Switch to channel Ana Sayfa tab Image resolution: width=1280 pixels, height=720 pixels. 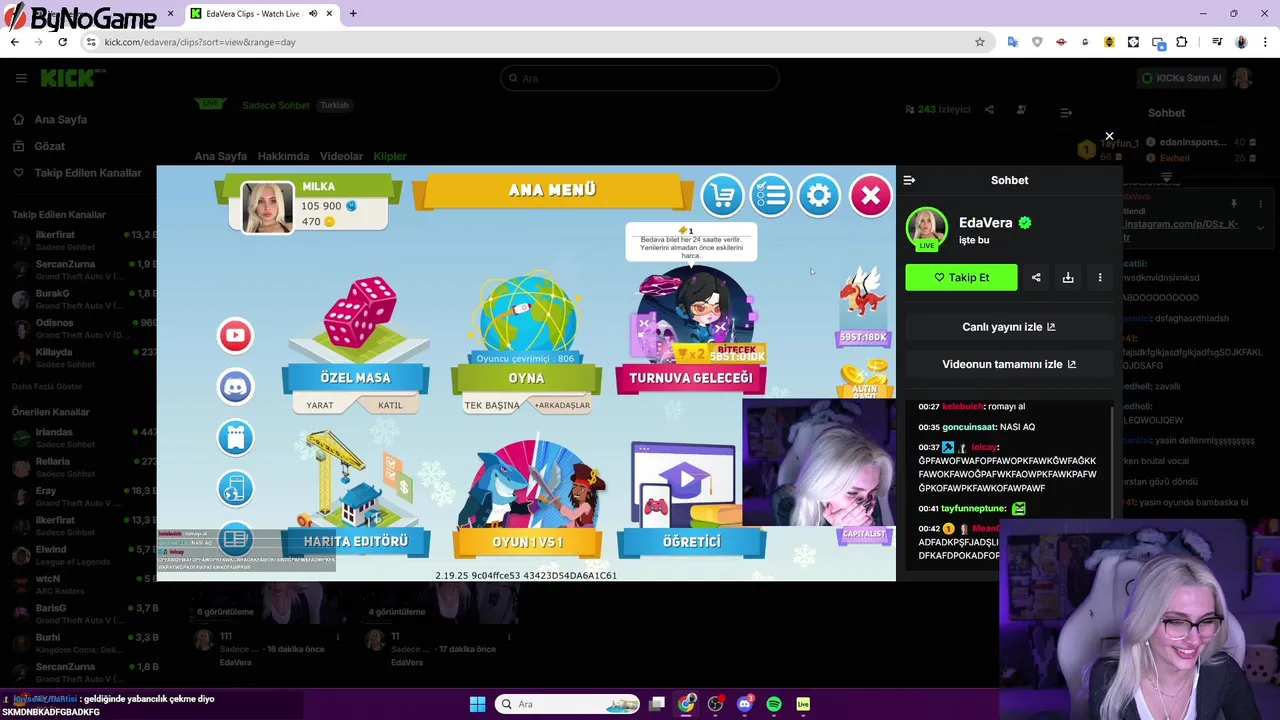[220, 156]
